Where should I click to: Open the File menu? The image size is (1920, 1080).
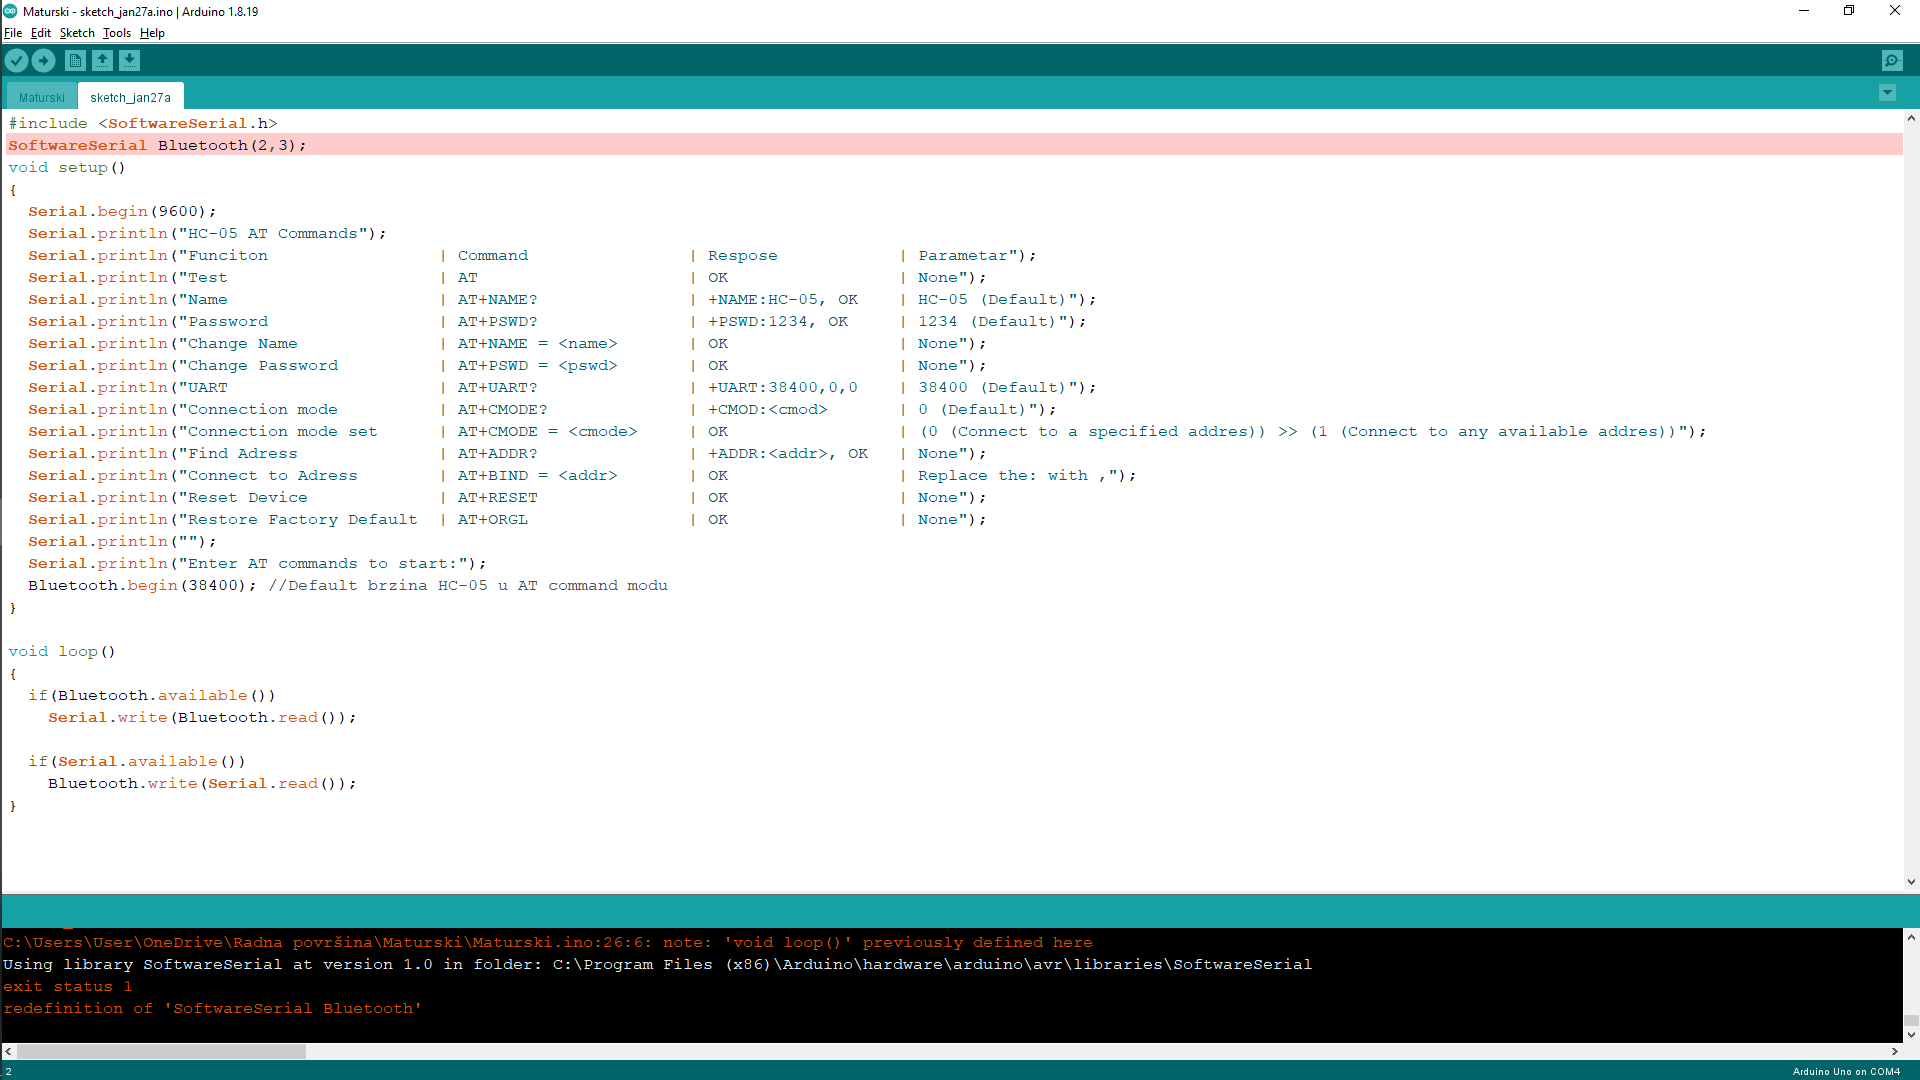pyautogui.click(x=13, y=33)
